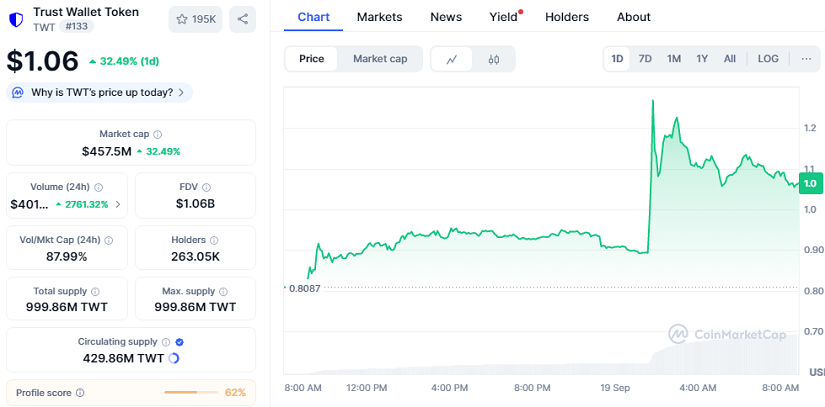
Task: Switch to line chart view icon
Action: [451, 59]
